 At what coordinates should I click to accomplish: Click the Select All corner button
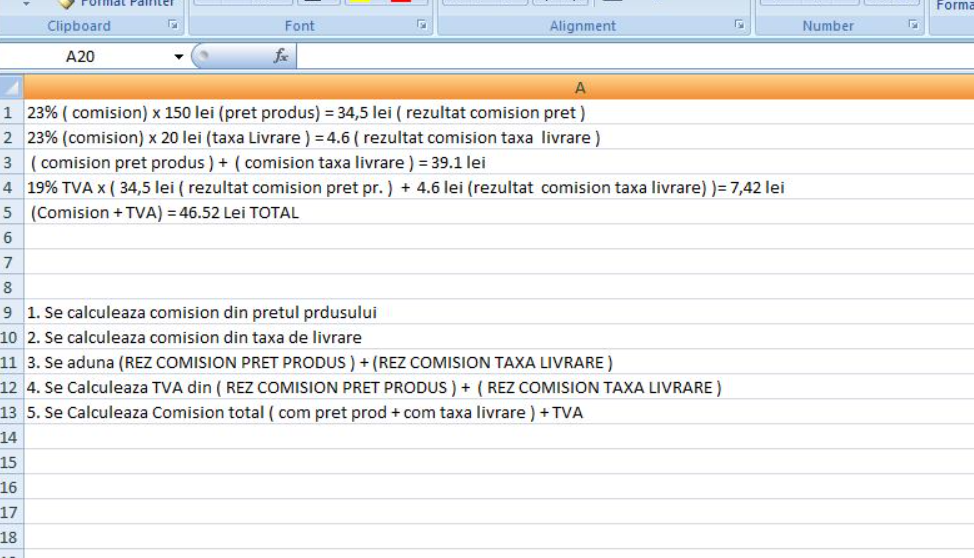click(x=11, y=88)
